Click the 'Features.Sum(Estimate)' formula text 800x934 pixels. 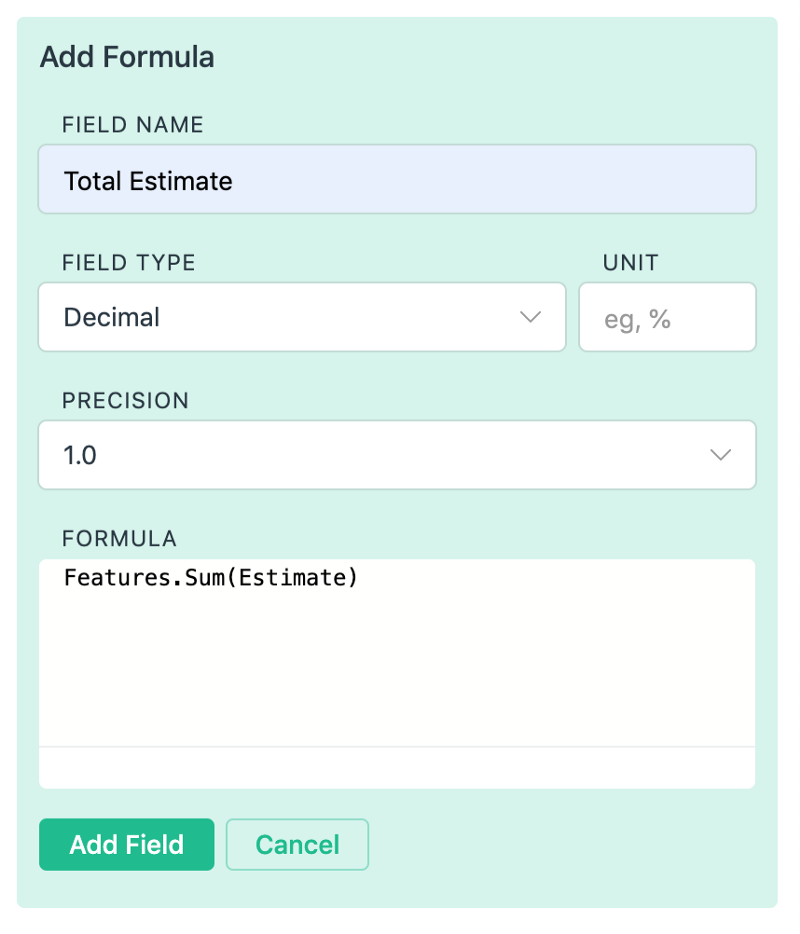point(210,578)
